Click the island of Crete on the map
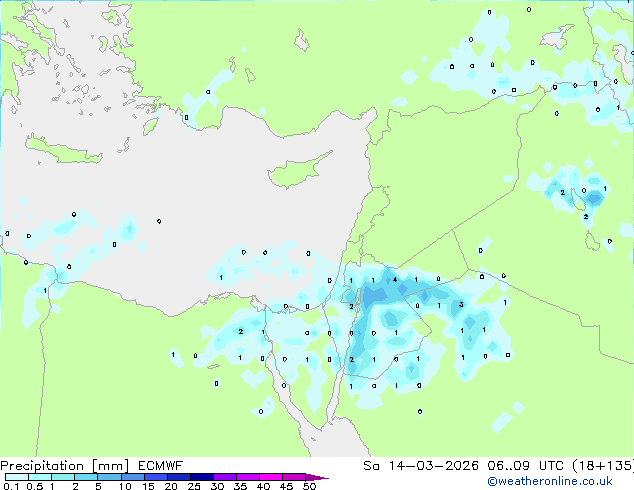The width and height of the screenshot is (634, 490). click(x=63, y=150)
